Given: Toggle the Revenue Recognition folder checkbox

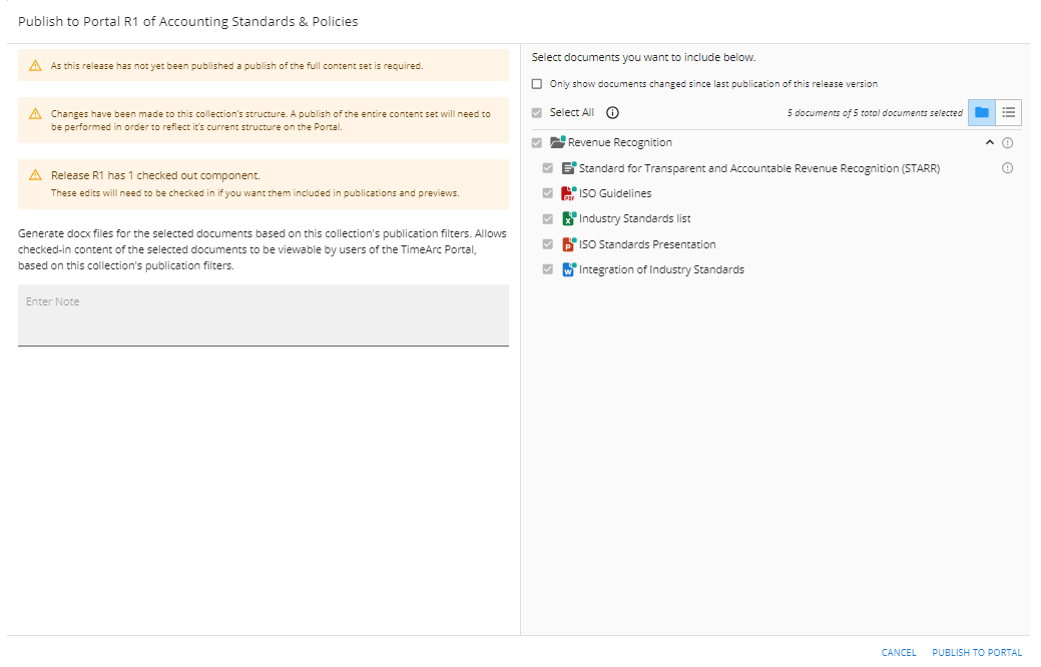Looking at the screenshot, I should click(x=538, y=143).
